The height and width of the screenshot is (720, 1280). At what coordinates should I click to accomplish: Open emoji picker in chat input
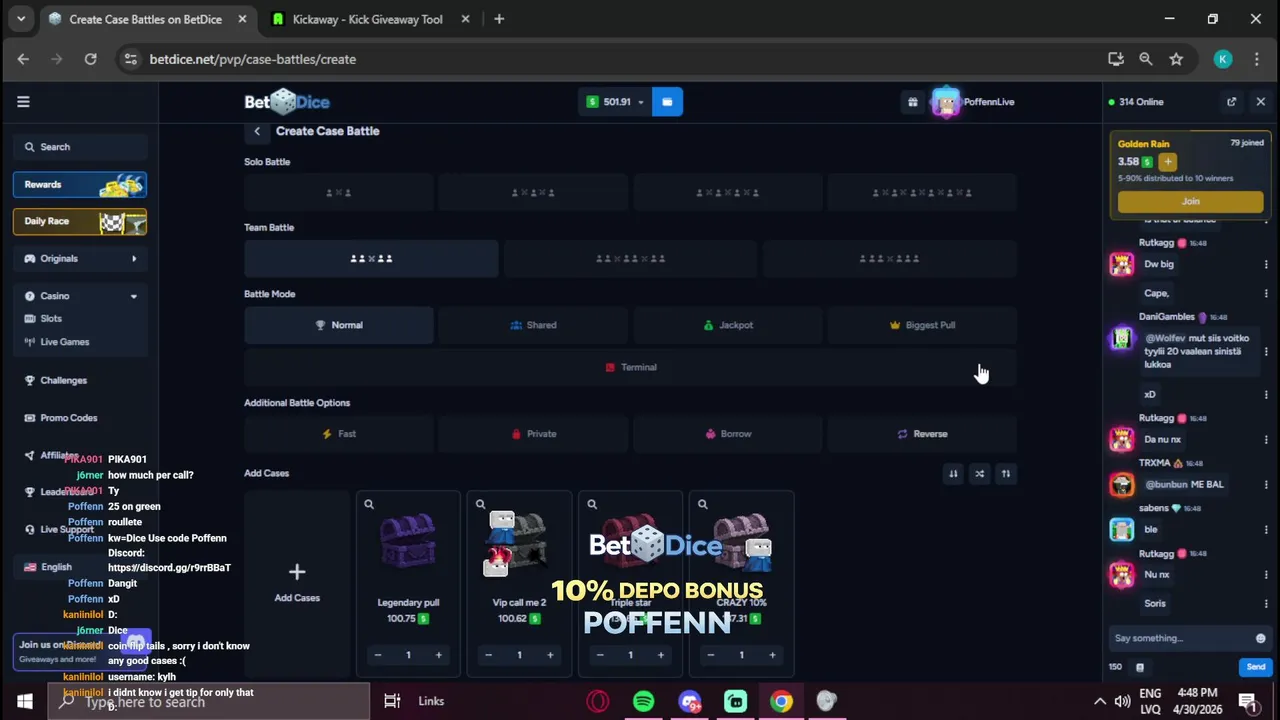tap(1260, 638)
